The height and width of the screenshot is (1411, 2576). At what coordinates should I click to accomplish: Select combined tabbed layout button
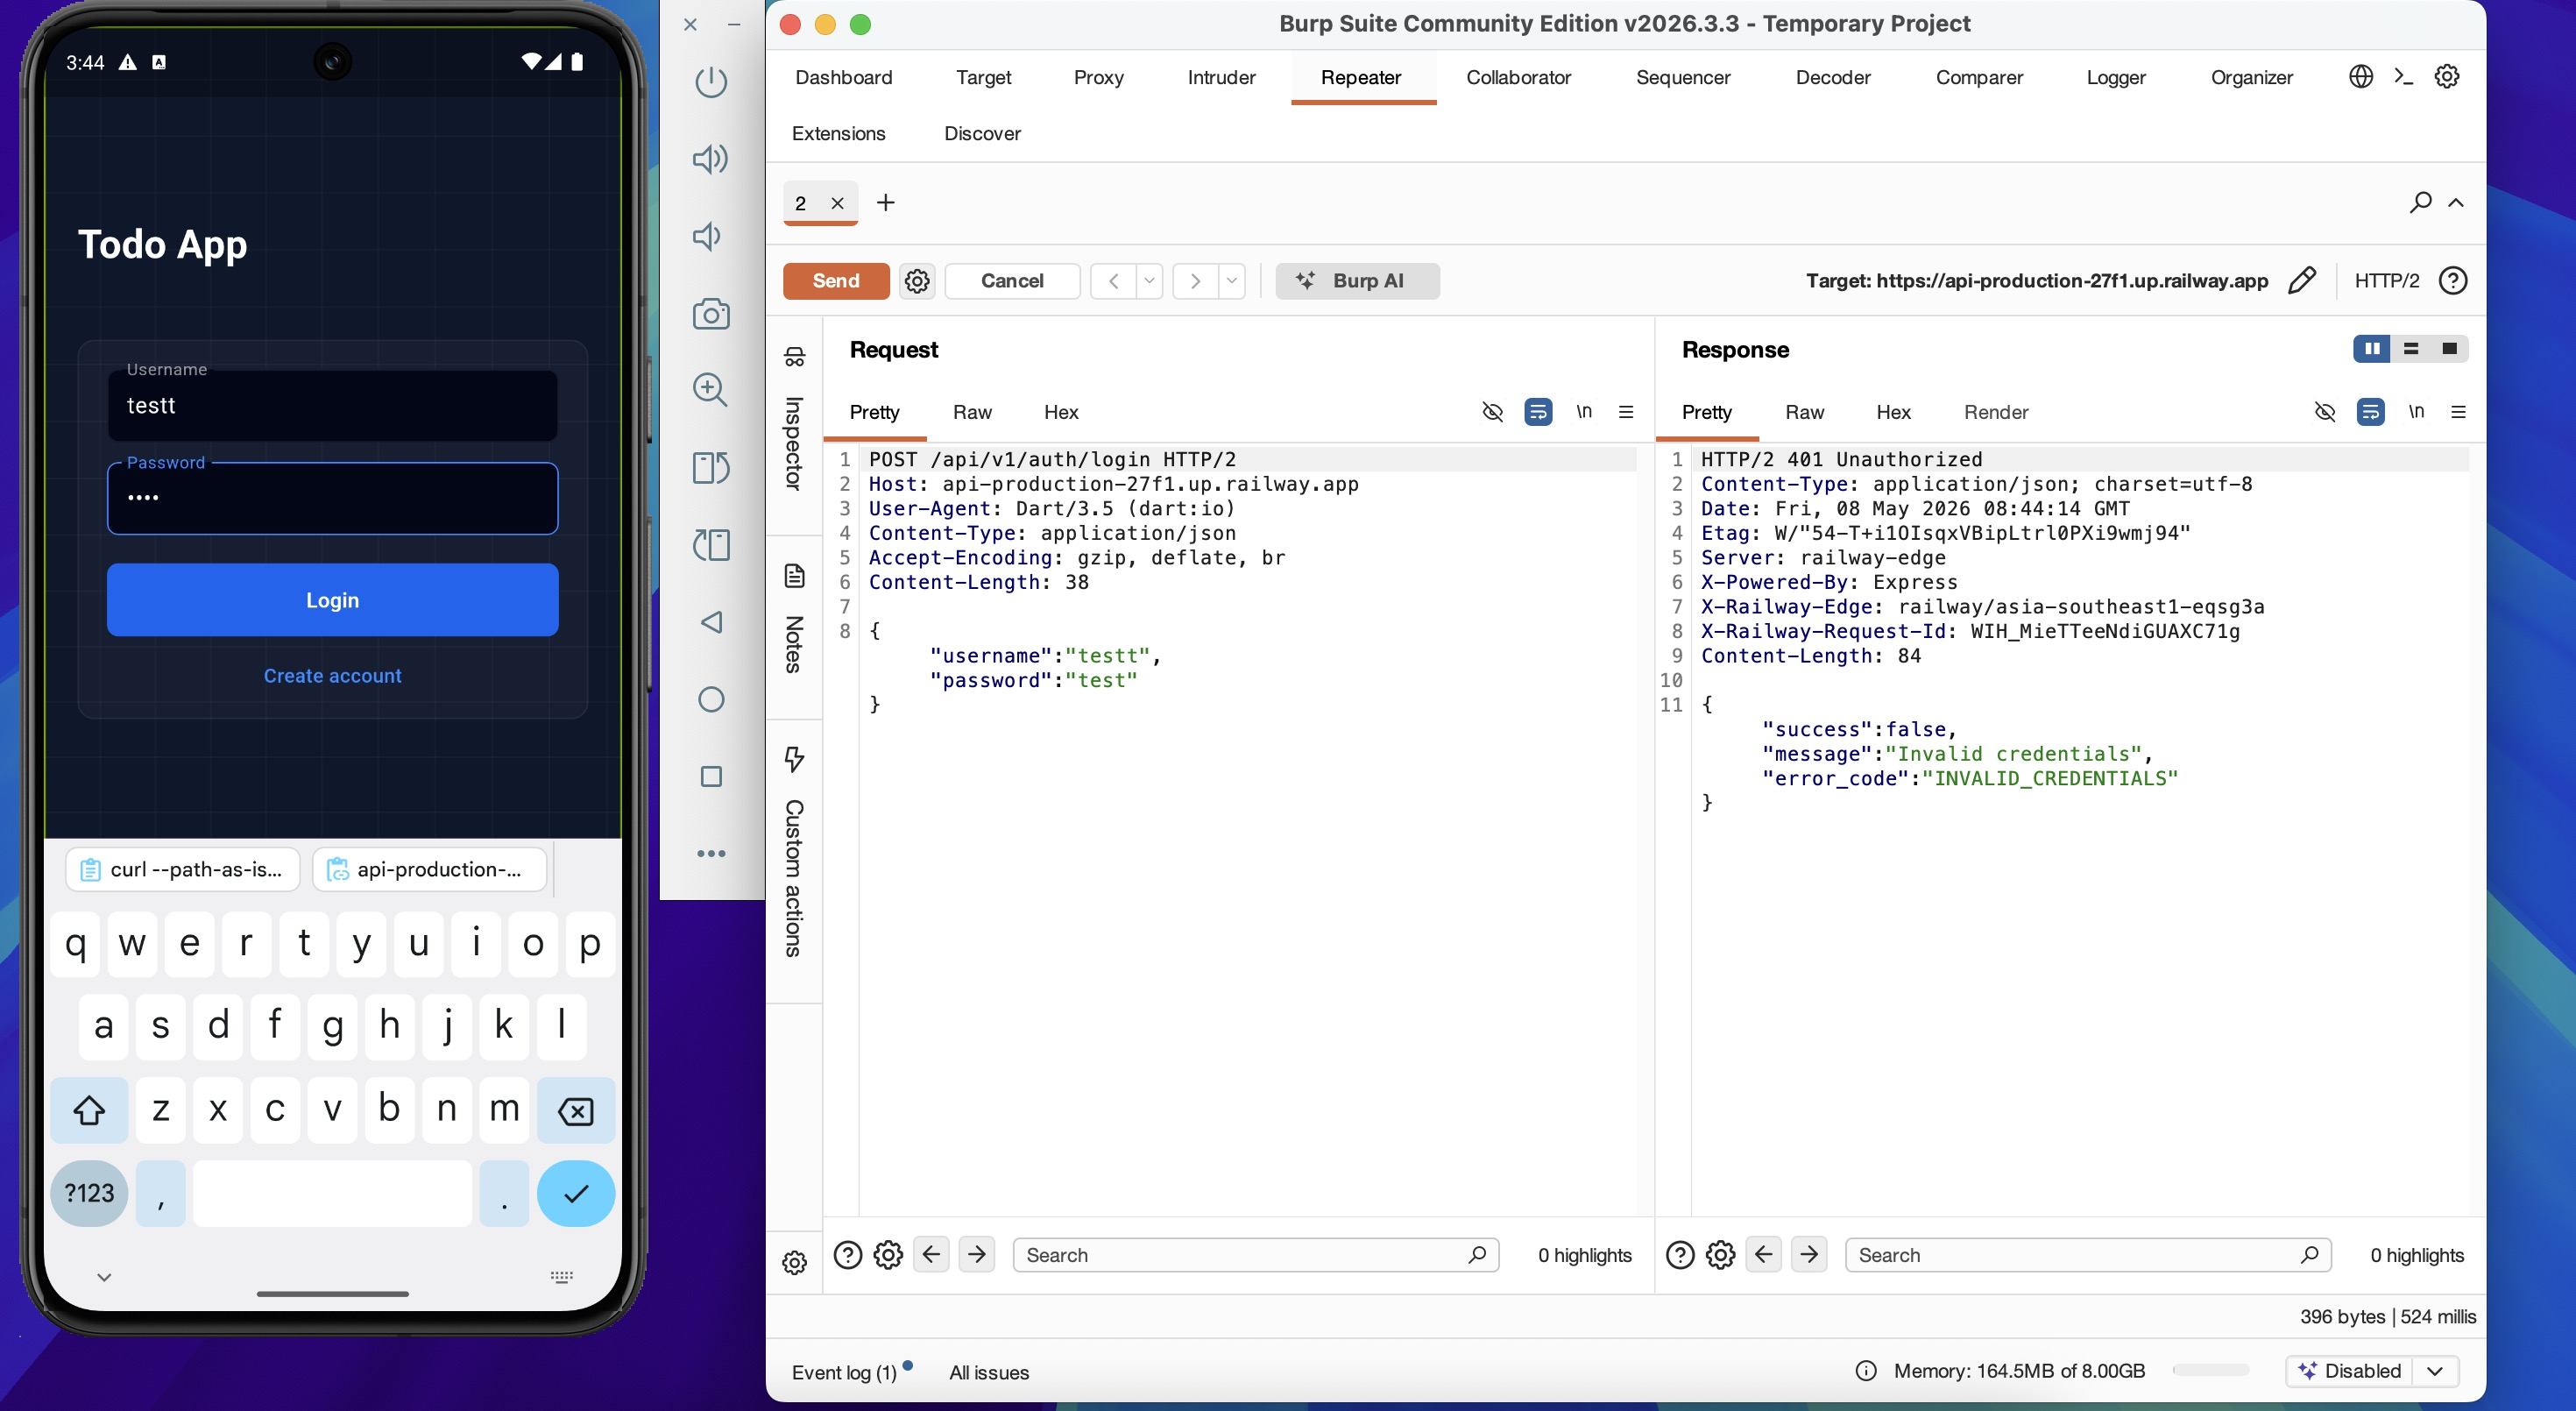(2449, 349)
